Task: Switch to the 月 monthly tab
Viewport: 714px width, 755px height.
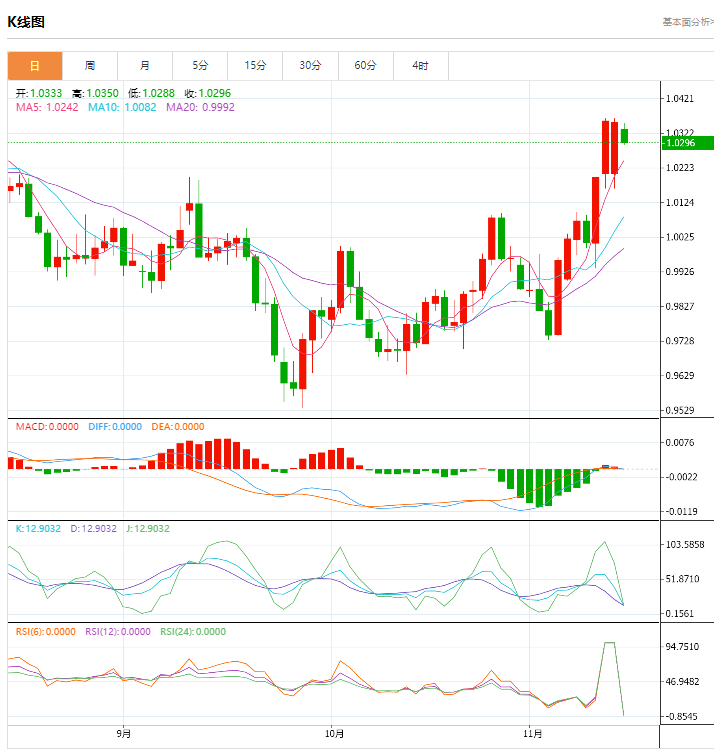Action: [145, 66]
